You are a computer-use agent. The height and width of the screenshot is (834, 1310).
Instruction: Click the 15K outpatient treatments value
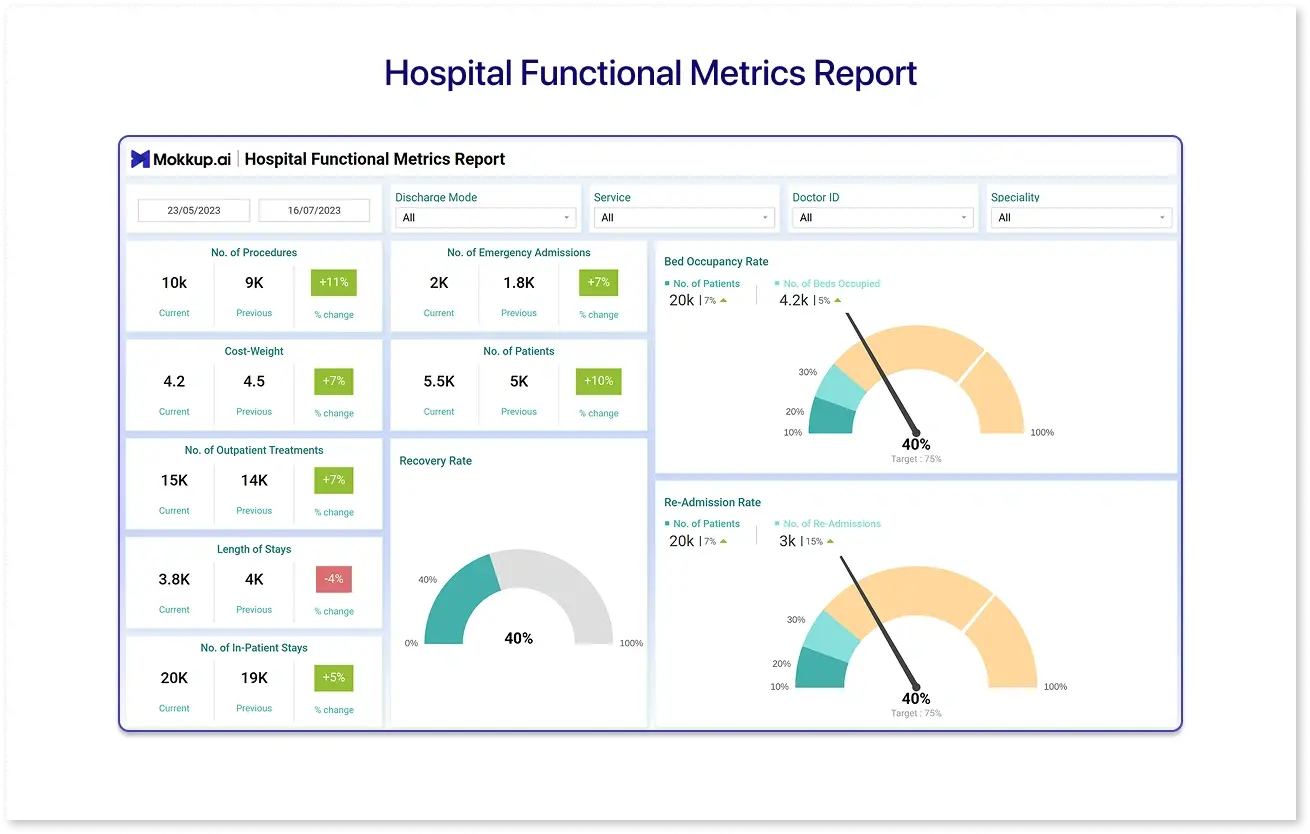tap(174, 480)
